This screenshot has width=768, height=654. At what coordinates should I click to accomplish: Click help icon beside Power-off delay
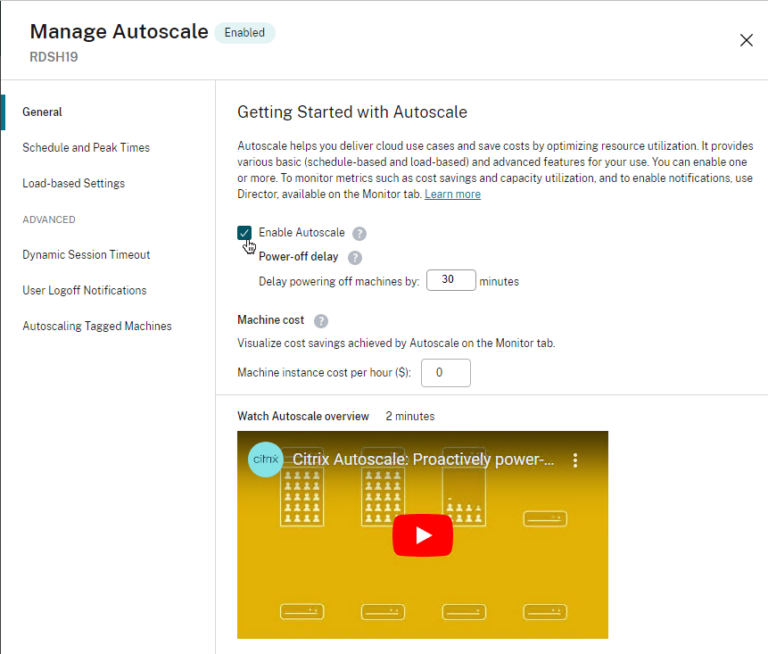355,257
